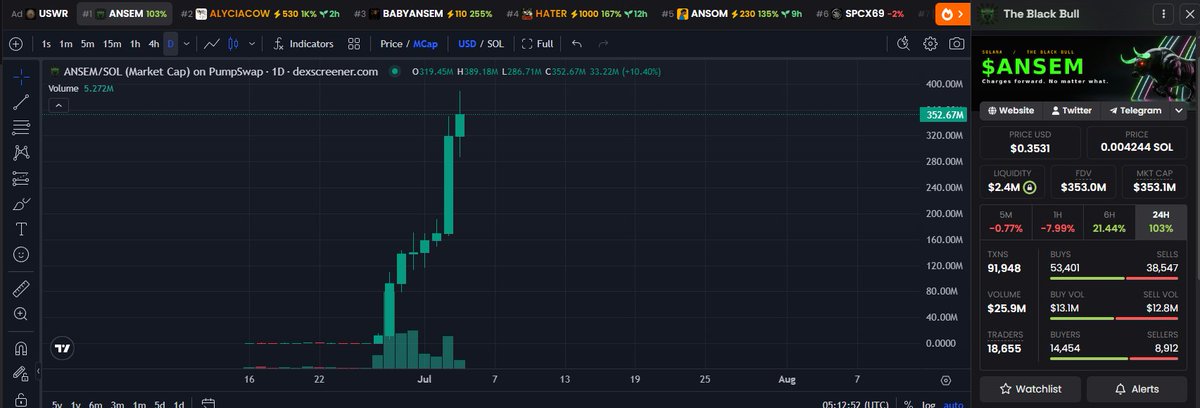Select the candlestick chart type

(235, 44)
